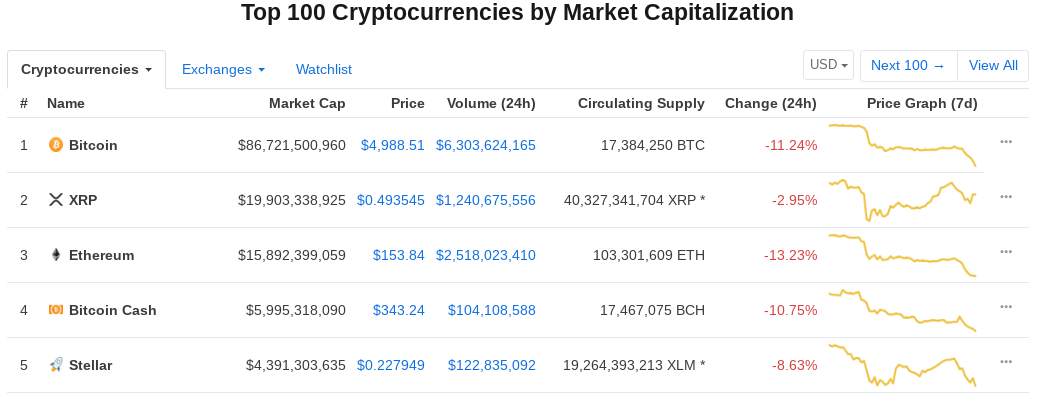Open Bitcoin price link $4,988.51
Screen dimensions: 1037x395
point(393,145)
